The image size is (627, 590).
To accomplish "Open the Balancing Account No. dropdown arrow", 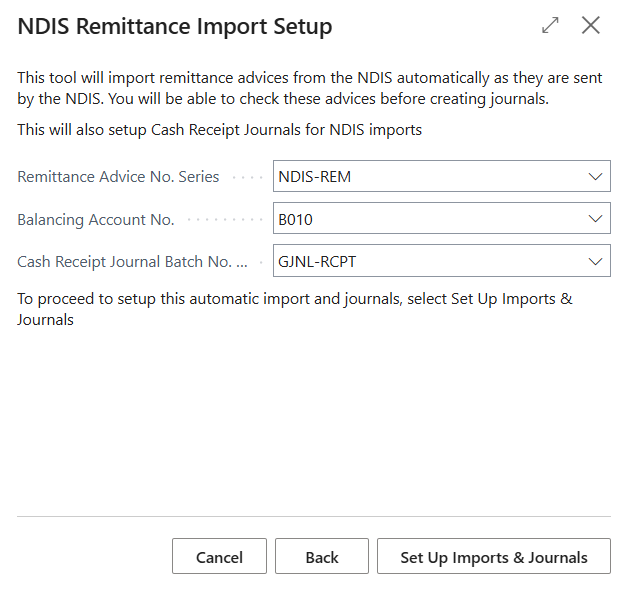I will pyautogui.click(x=595, y=219).
